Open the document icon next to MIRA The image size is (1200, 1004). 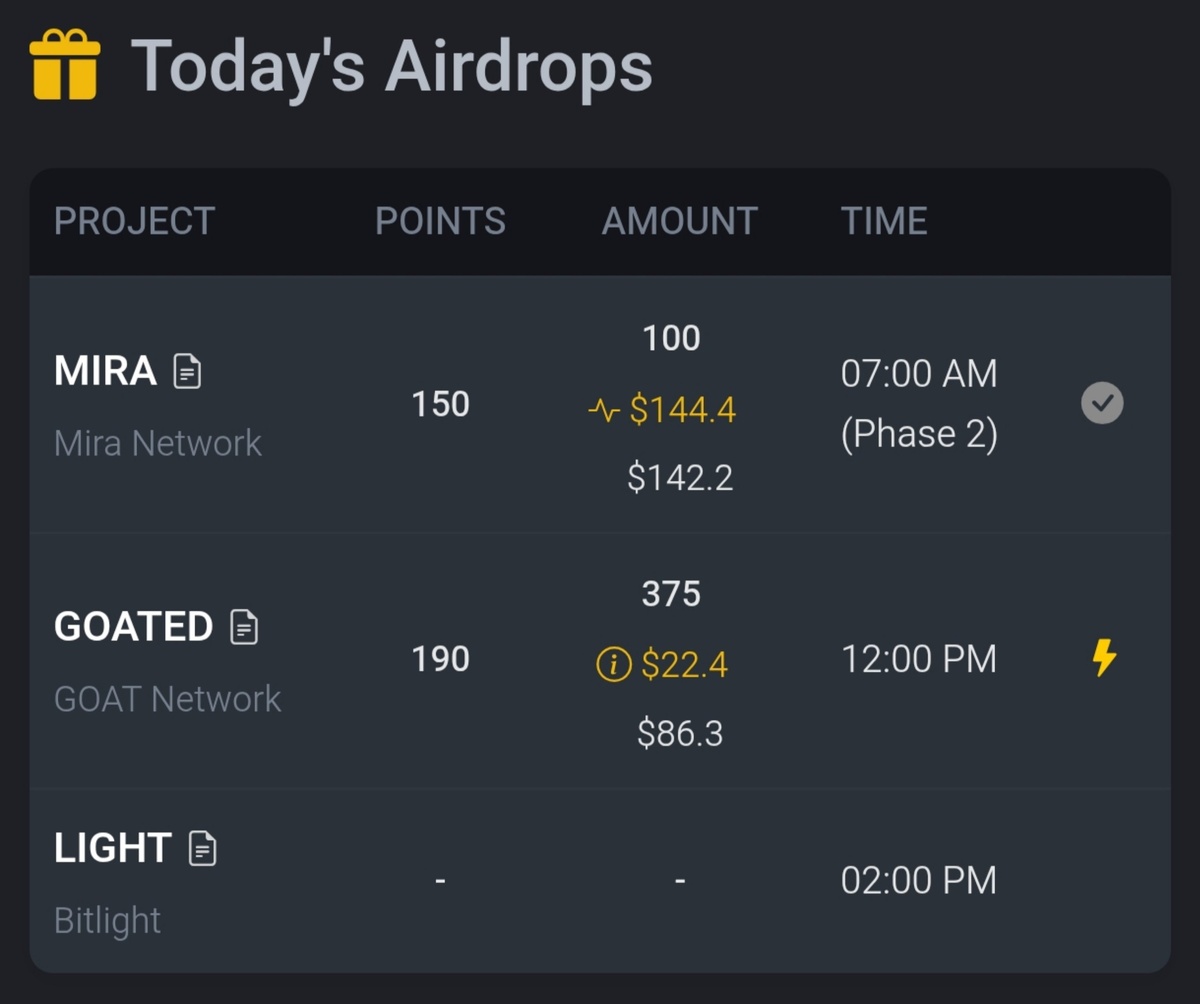point(187,372)
